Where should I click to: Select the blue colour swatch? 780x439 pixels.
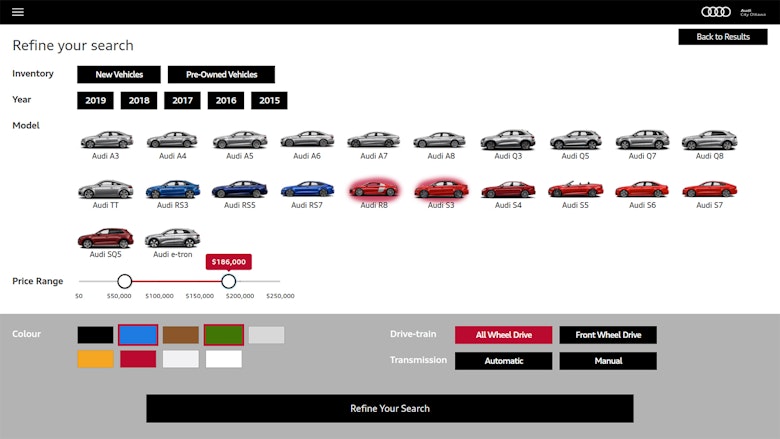coord(138,335)
